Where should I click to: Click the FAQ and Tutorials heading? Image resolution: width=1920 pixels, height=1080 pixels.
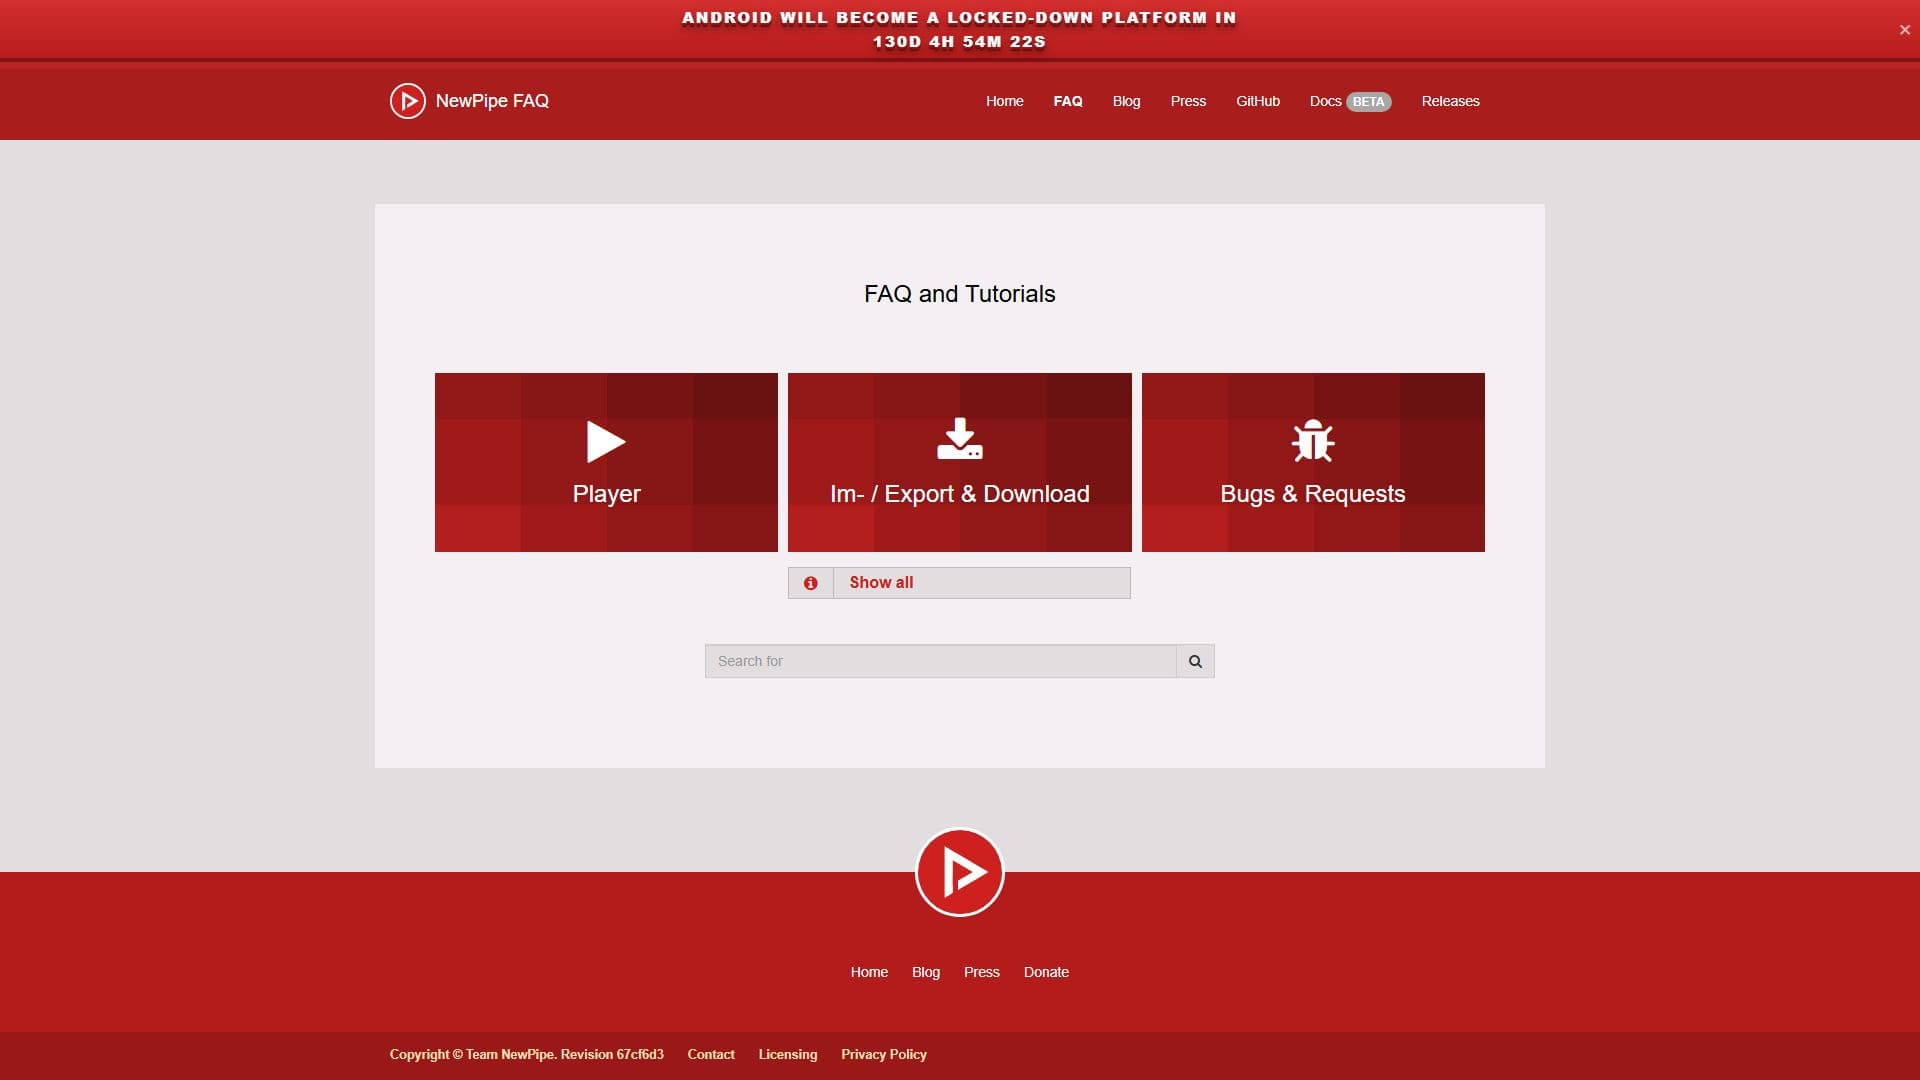pyautogui.click(x=960, y=294)
